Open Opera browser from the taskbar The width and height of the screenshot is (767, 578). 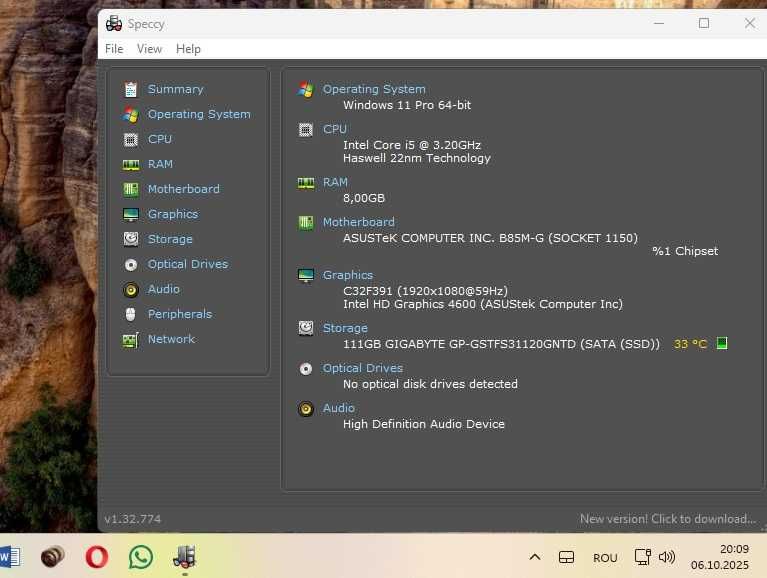pos(96,557)
